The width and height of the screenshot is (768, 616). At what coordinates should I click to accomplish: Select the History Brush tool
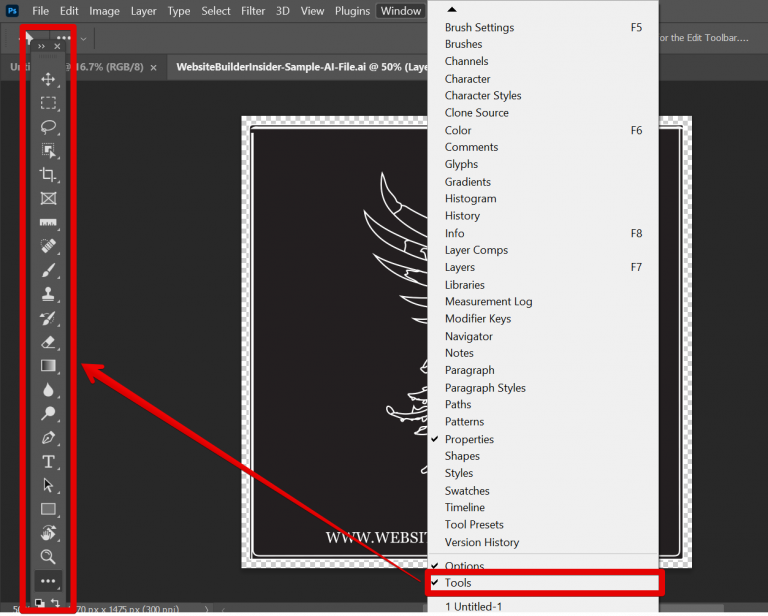(x=48, y=318)
